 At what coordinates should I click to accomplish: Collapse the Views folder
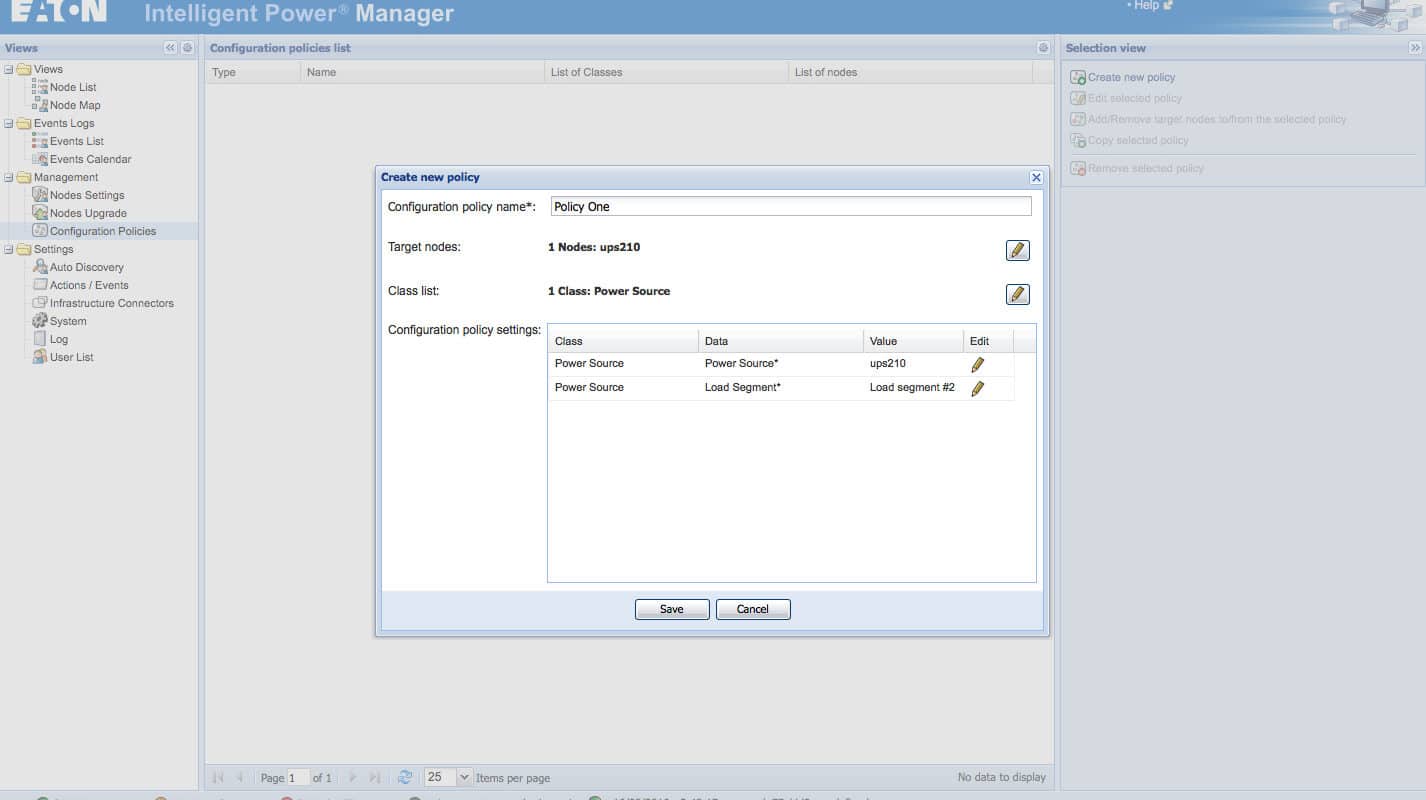tap(8, 69)
